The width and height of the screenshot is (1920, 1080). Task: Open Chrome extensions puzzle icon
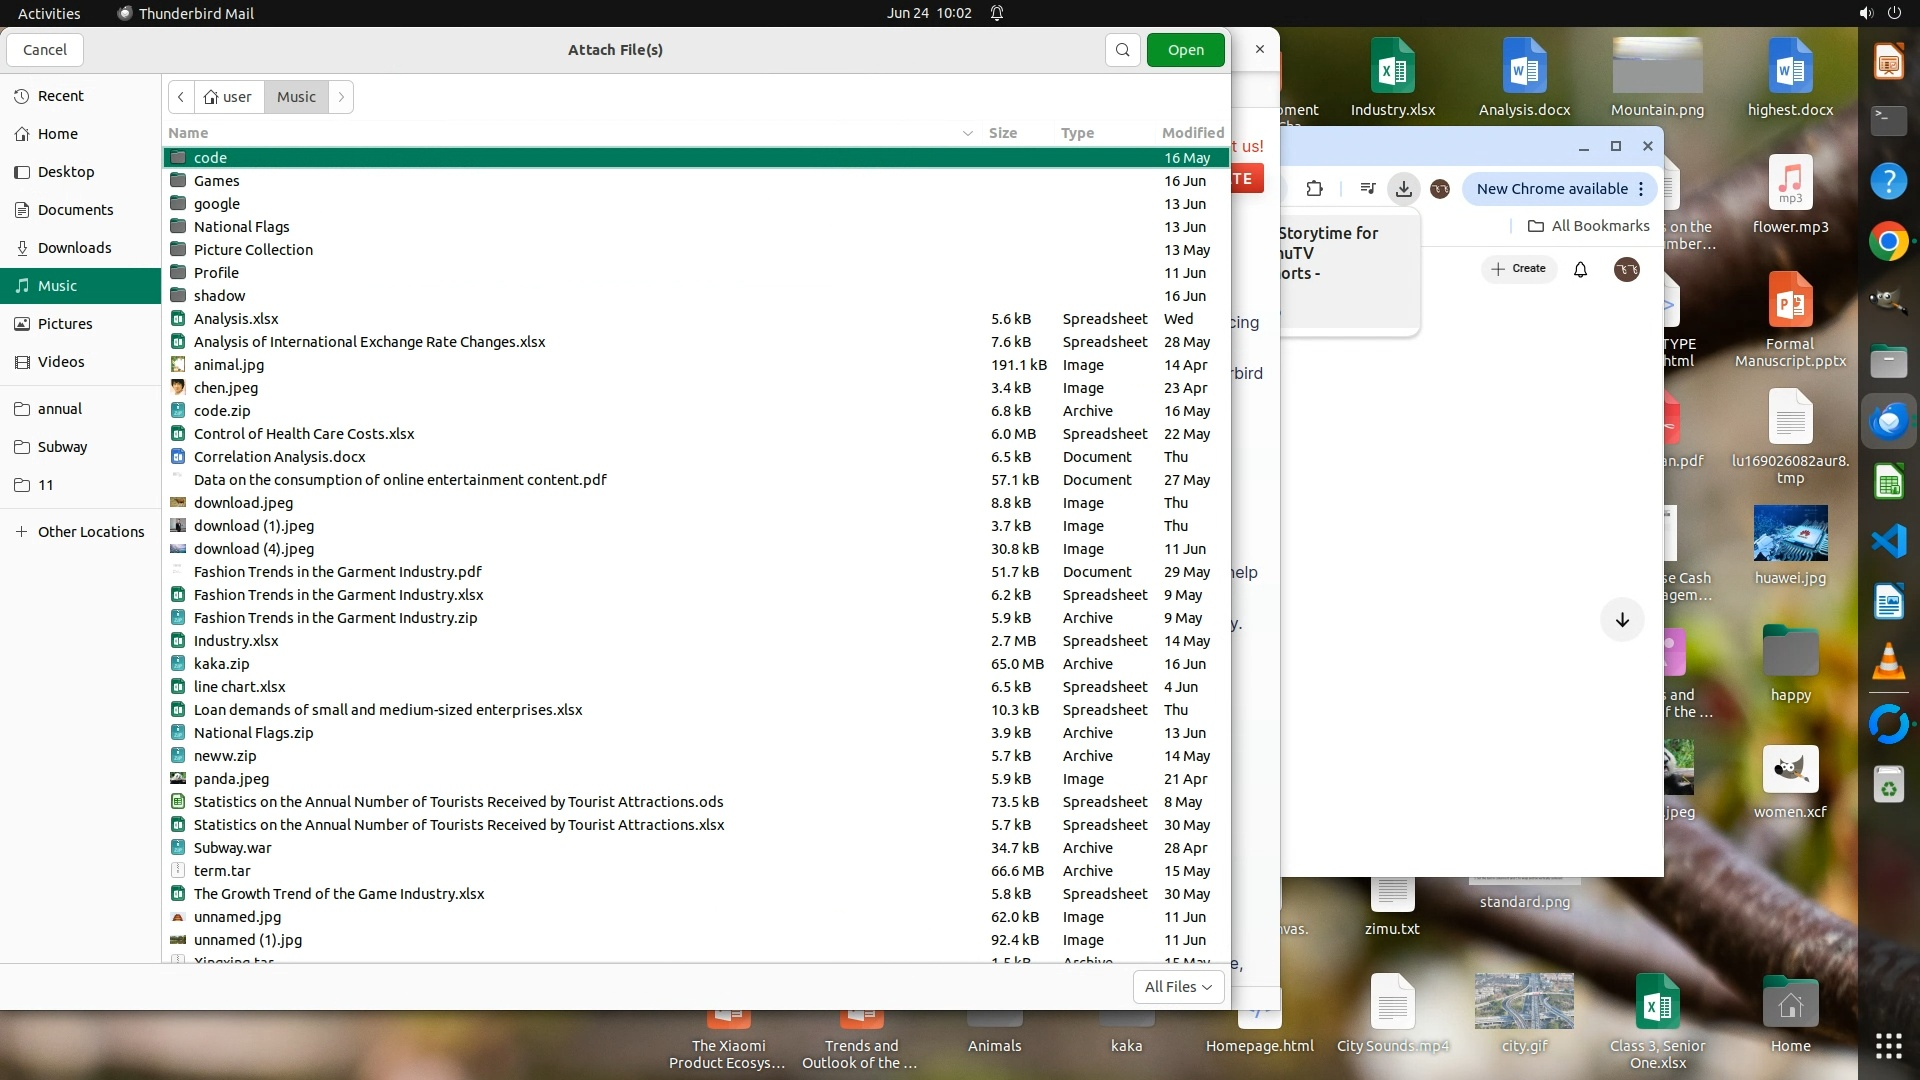[1314, 189]
